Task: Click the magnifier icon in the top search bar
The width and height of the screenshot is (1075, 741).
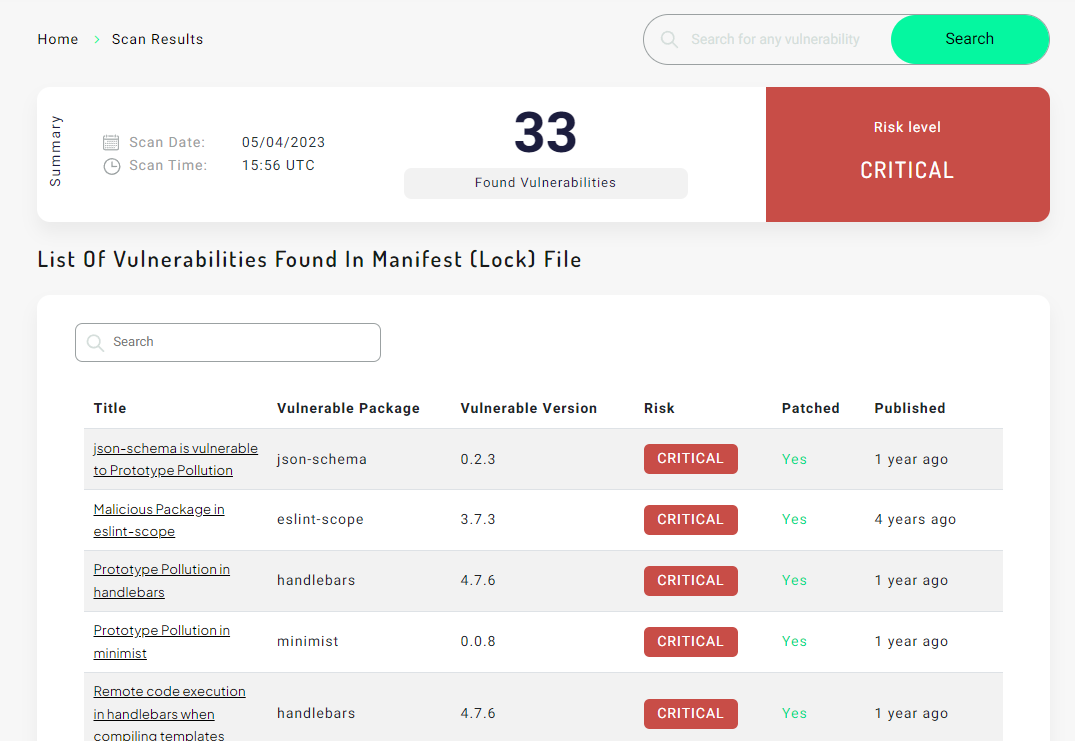Action: [669, 39]
